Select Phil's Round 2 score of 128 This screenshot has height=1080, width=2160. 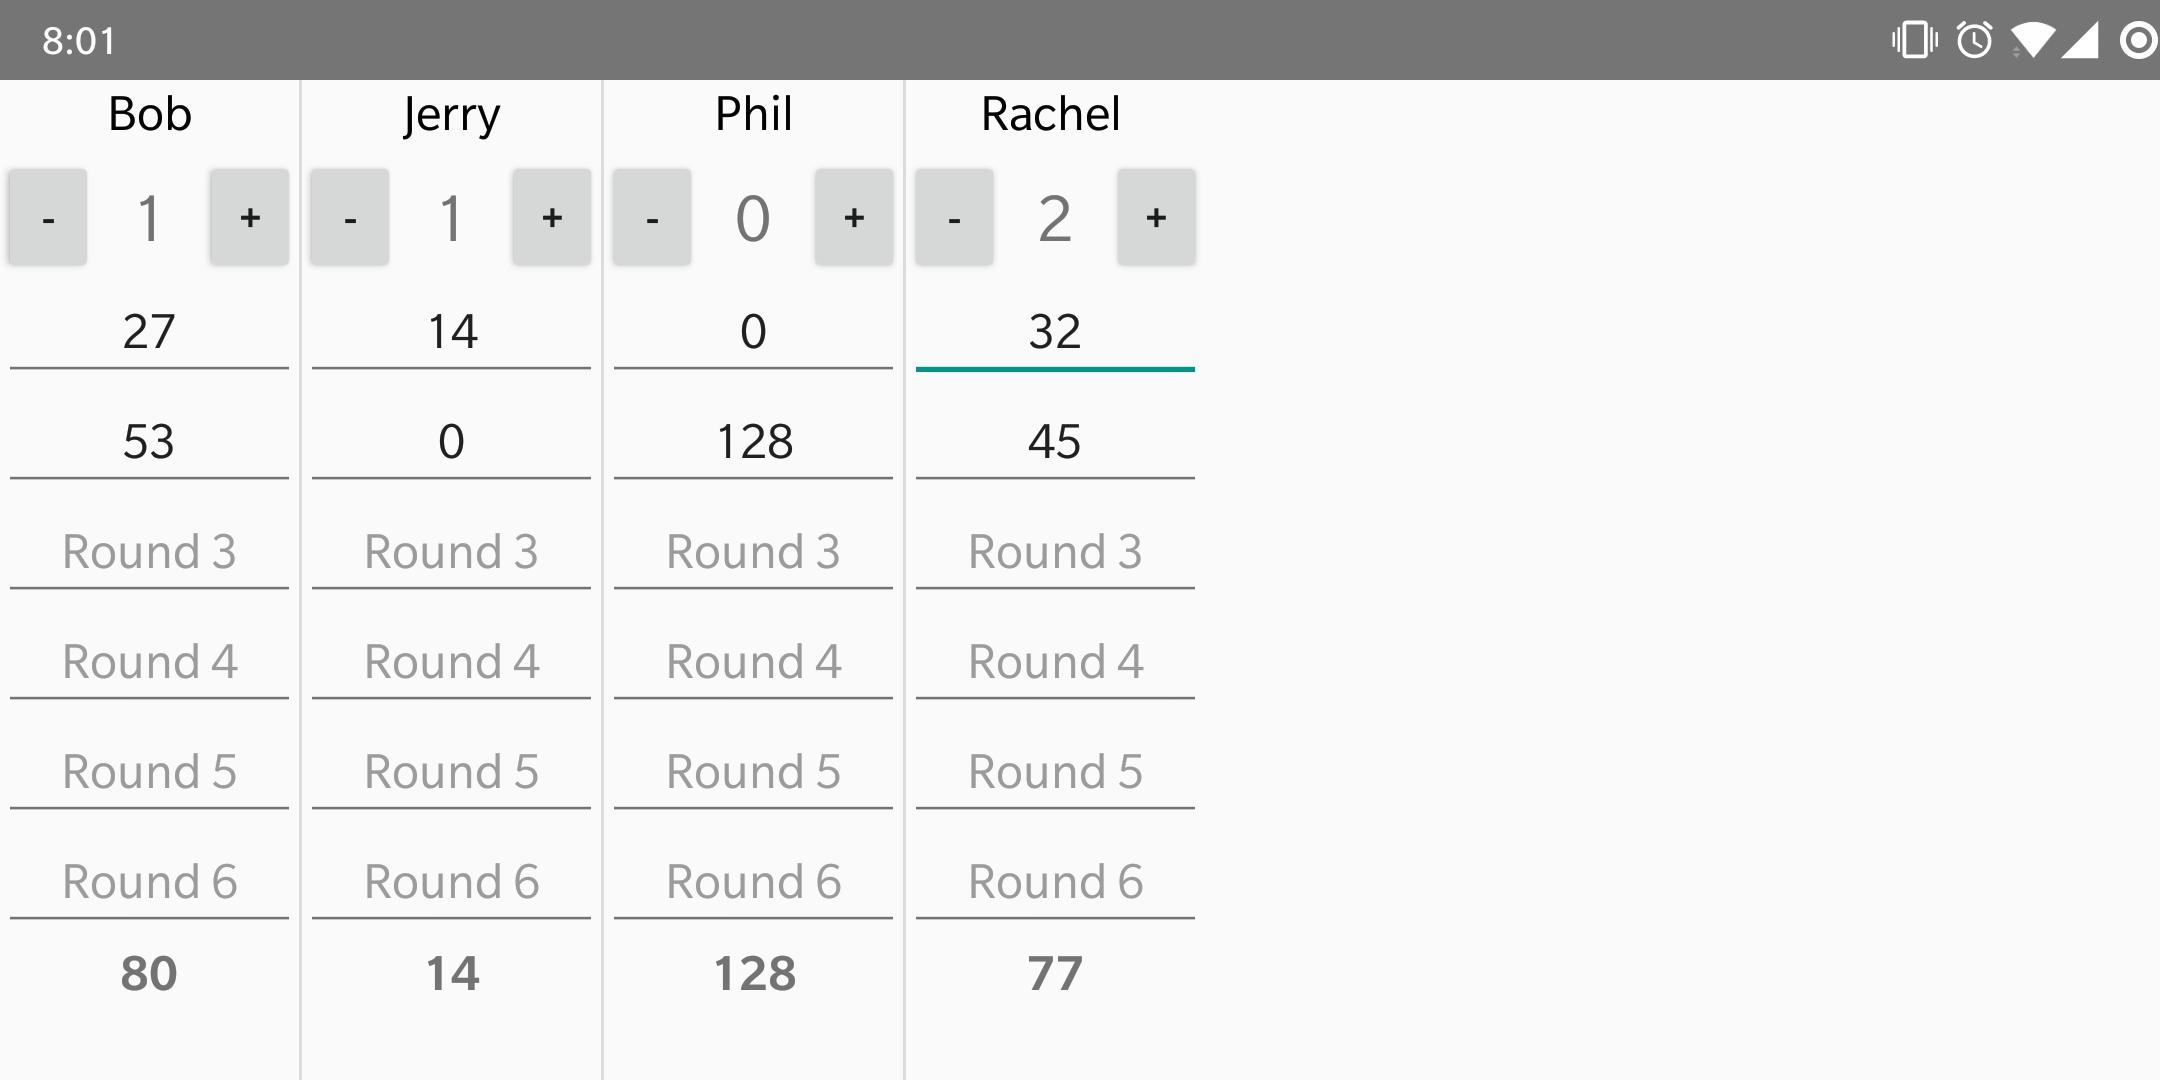pos(755,442)
